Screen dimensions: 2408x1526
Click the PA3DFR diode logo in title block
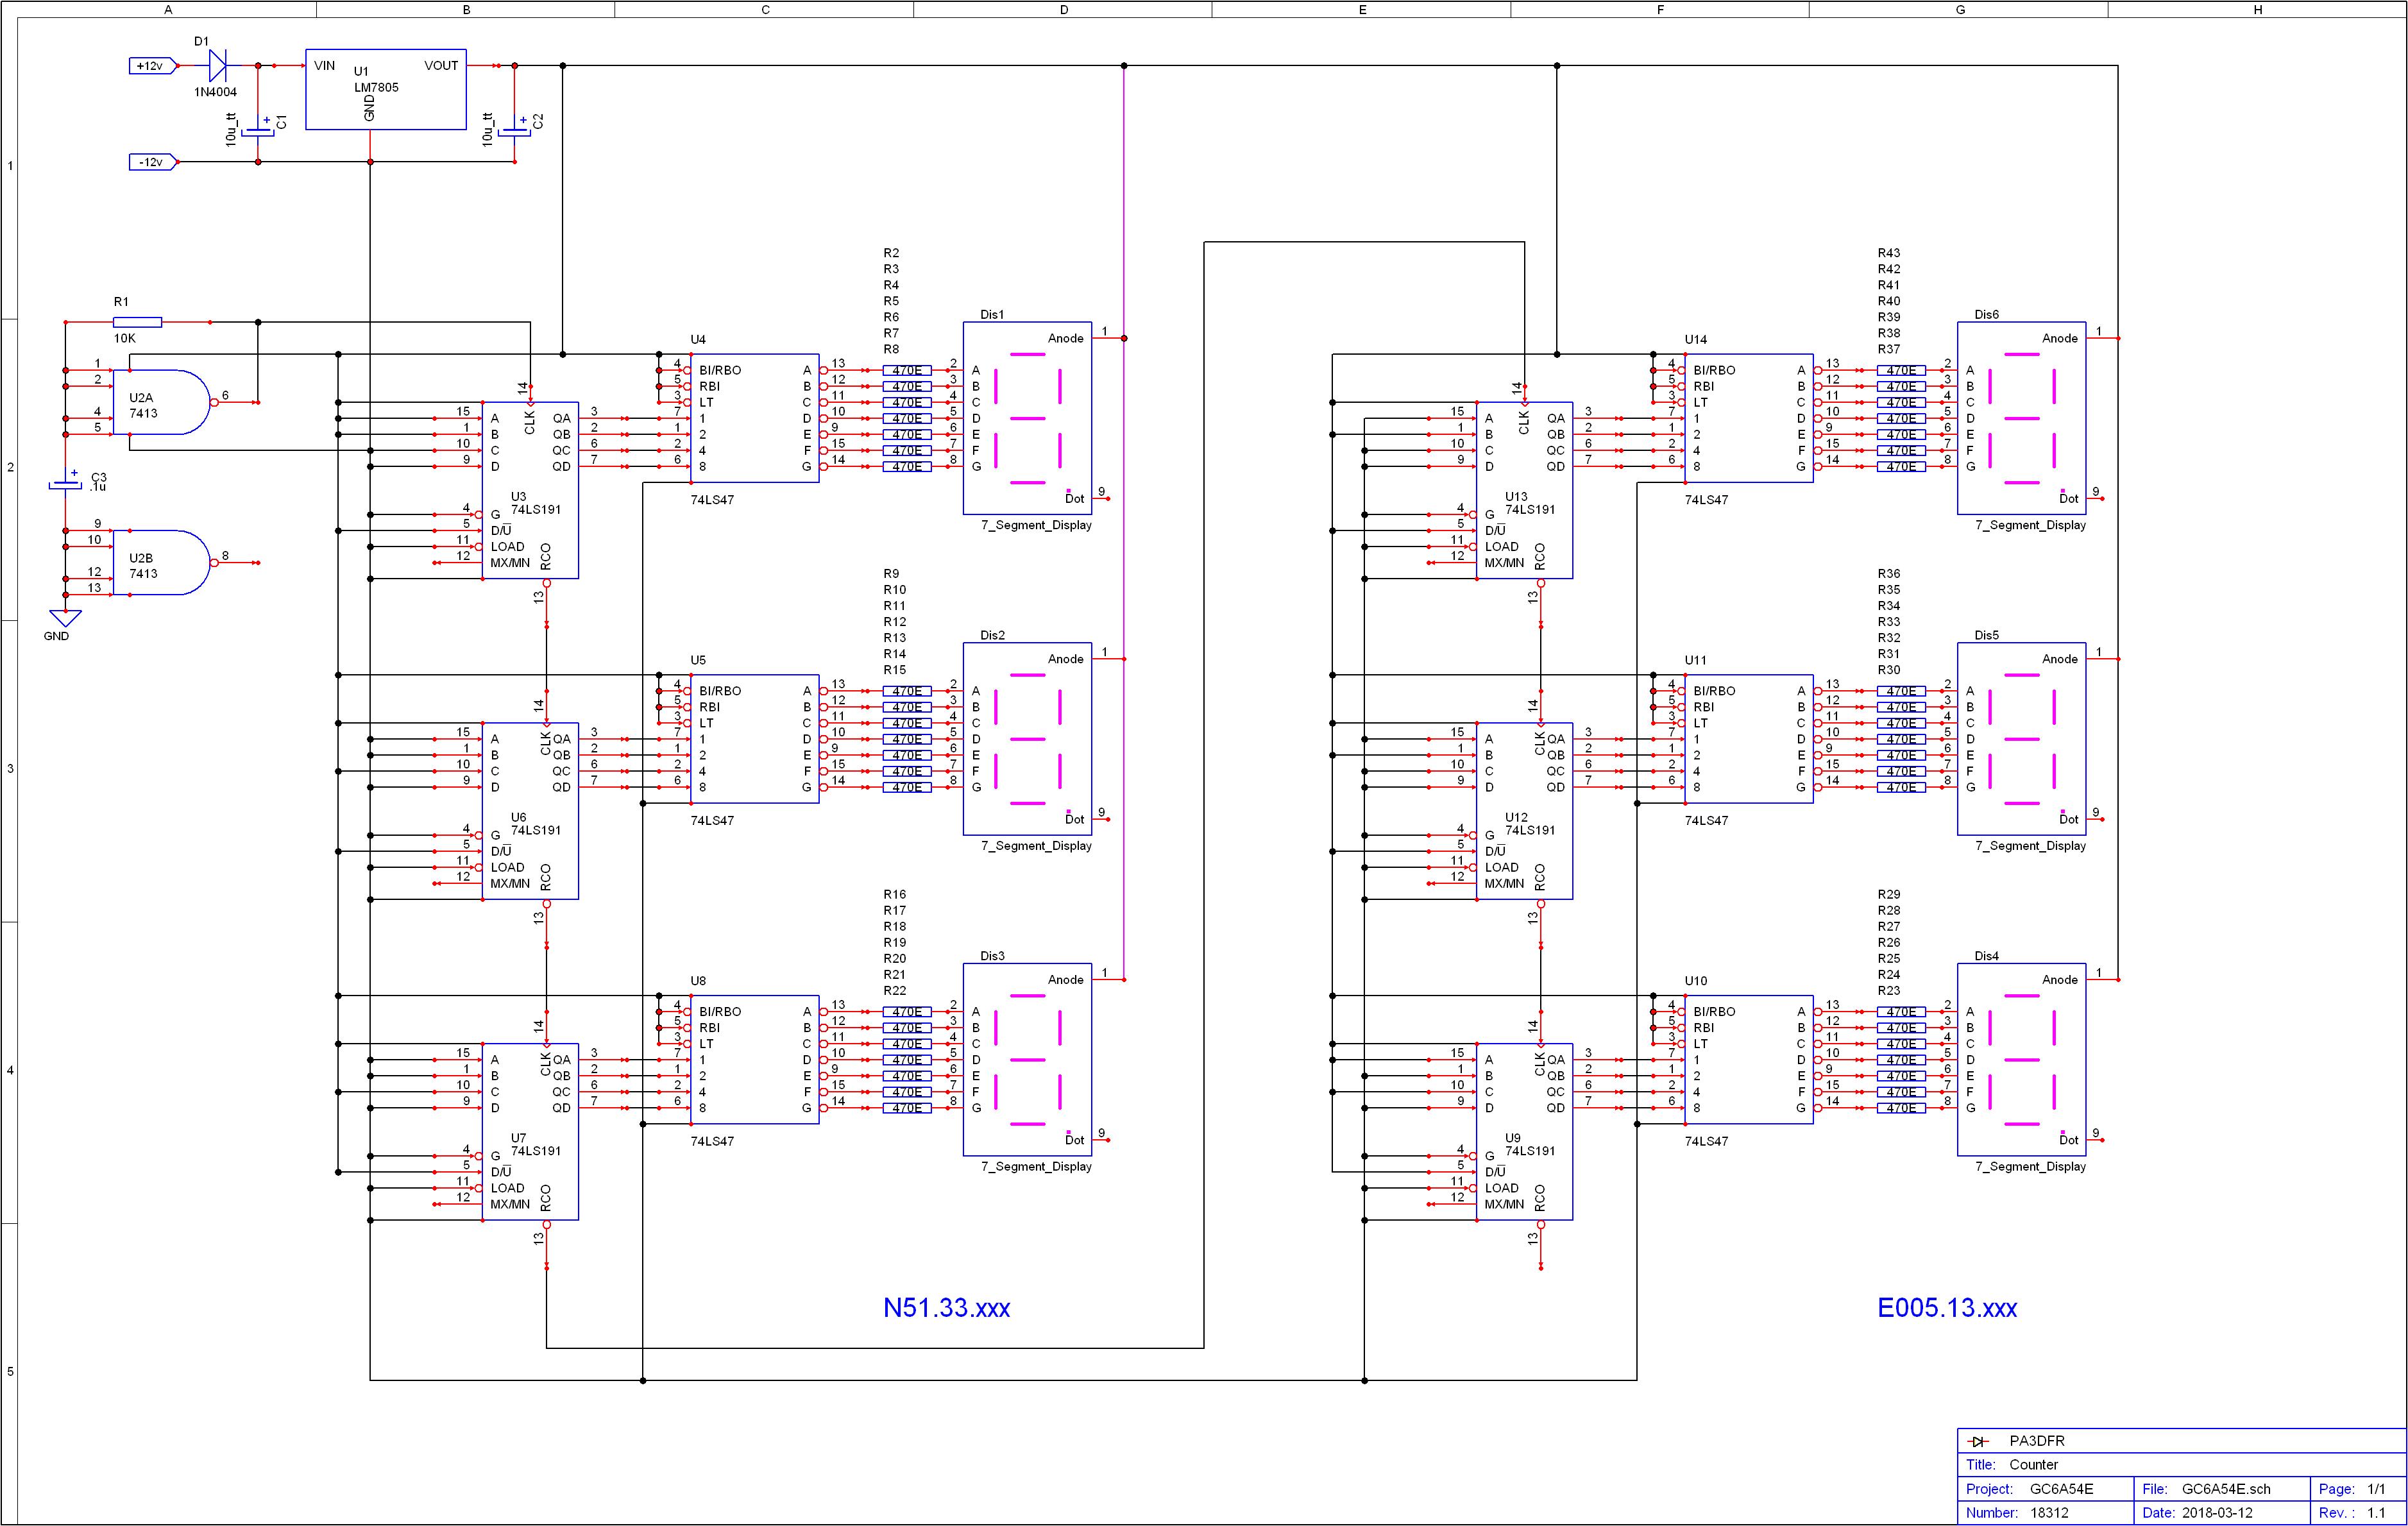coord(1977,1441)
